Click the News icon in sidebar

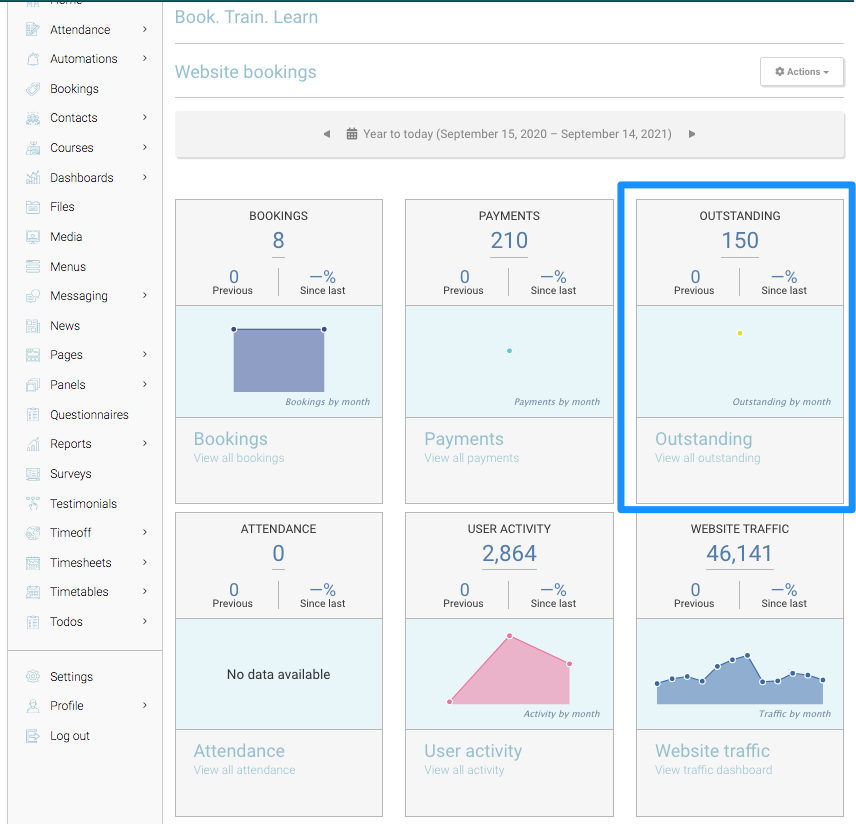pos(32,326)
